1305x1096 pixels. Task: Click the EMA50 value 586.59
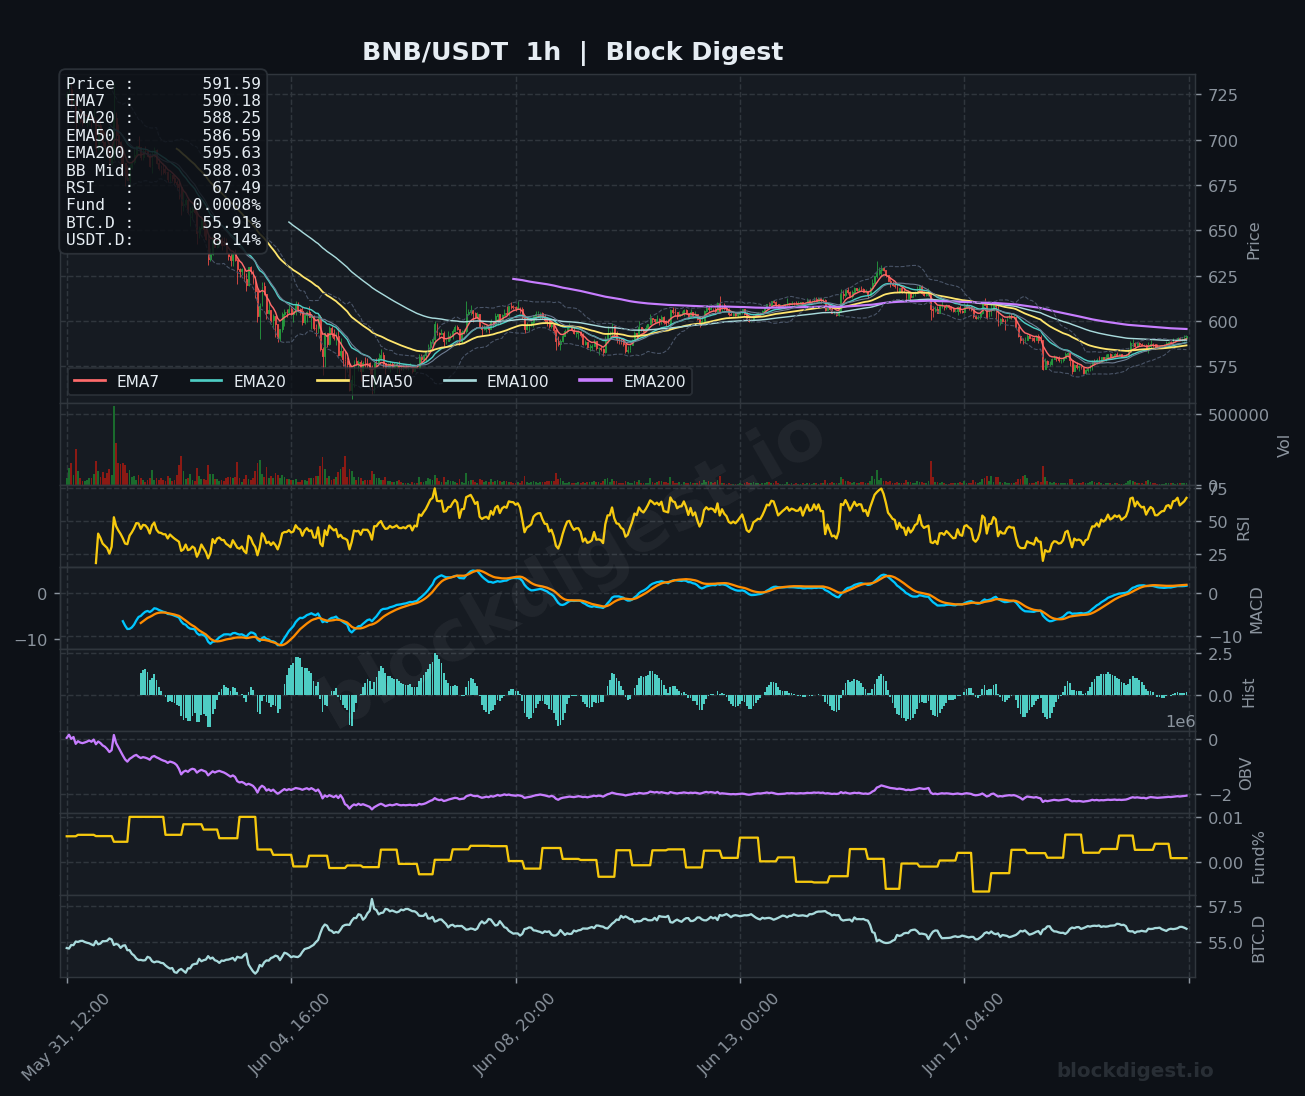coord(231,135)
